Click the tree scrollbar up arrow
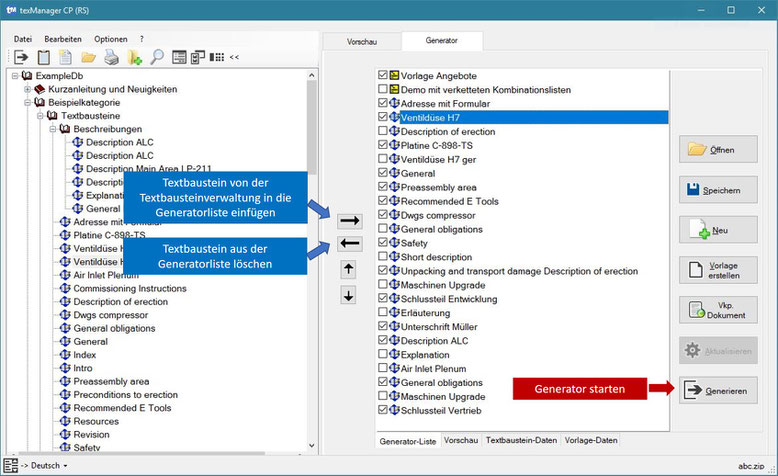Viewport: 778px width, 476px height. point(312,75)
